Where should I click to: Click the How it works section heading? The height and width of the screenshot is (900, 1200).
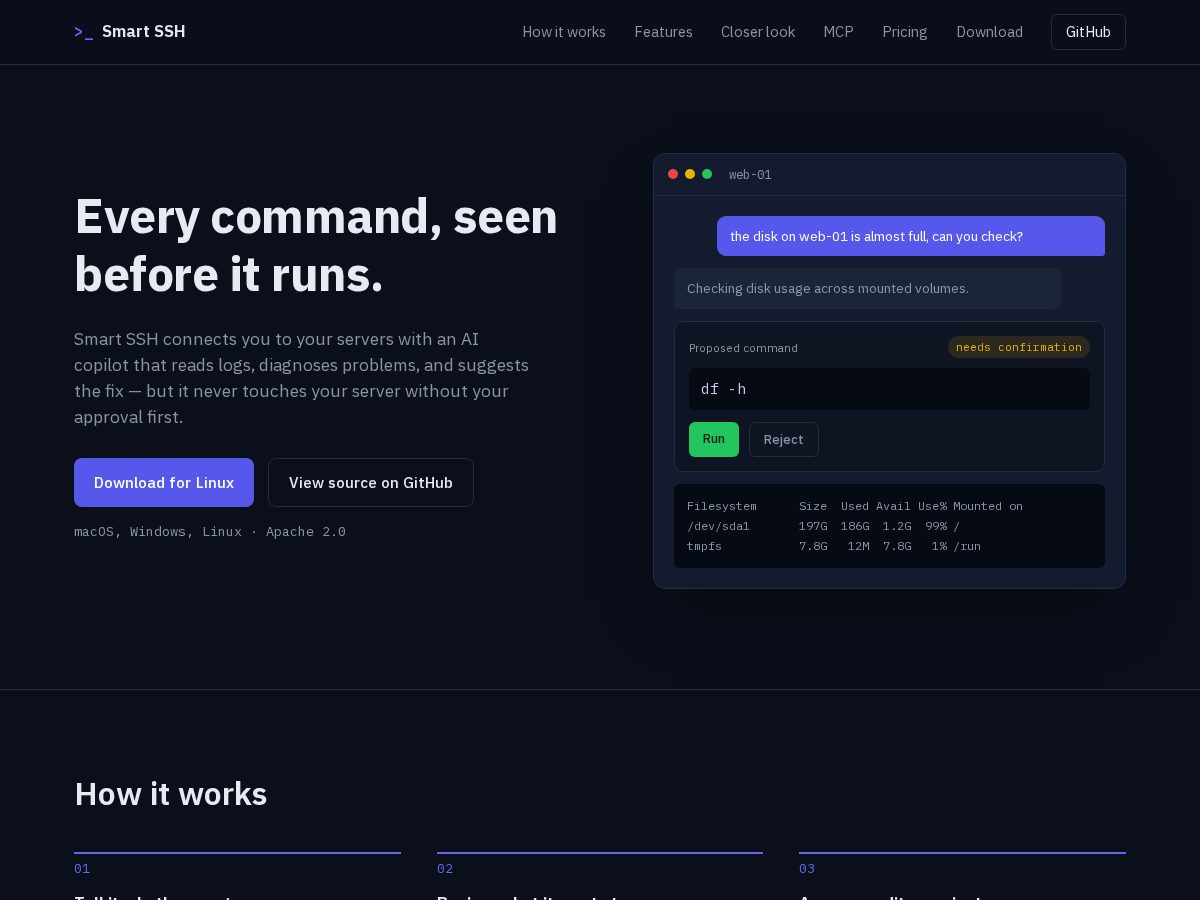coord(171,794)
